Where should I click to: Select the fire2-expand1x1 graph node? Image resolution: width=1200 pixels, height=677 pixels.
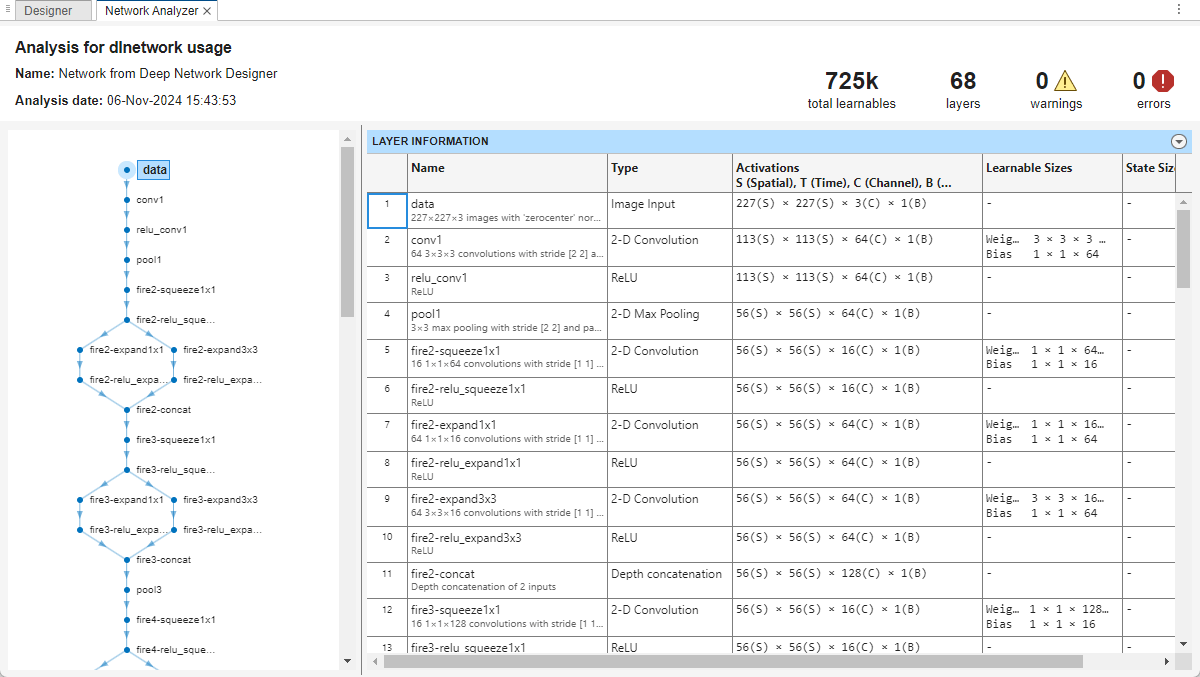coord(126,350)
